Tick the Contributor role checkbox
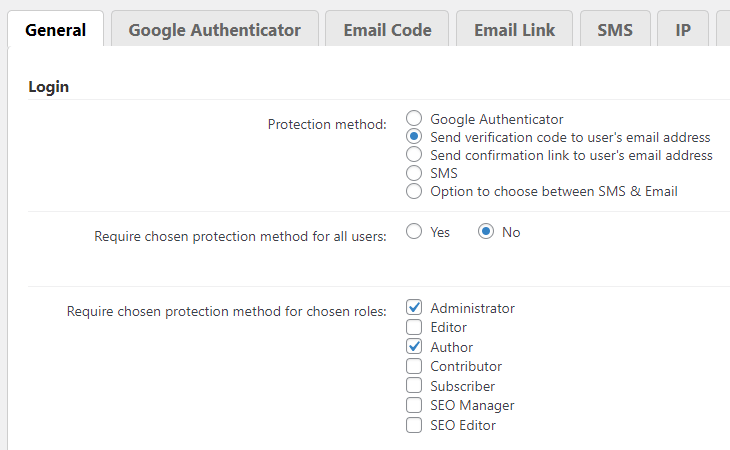Image resolution: width=730 pixels, height=450 pixels. [414, 366]
